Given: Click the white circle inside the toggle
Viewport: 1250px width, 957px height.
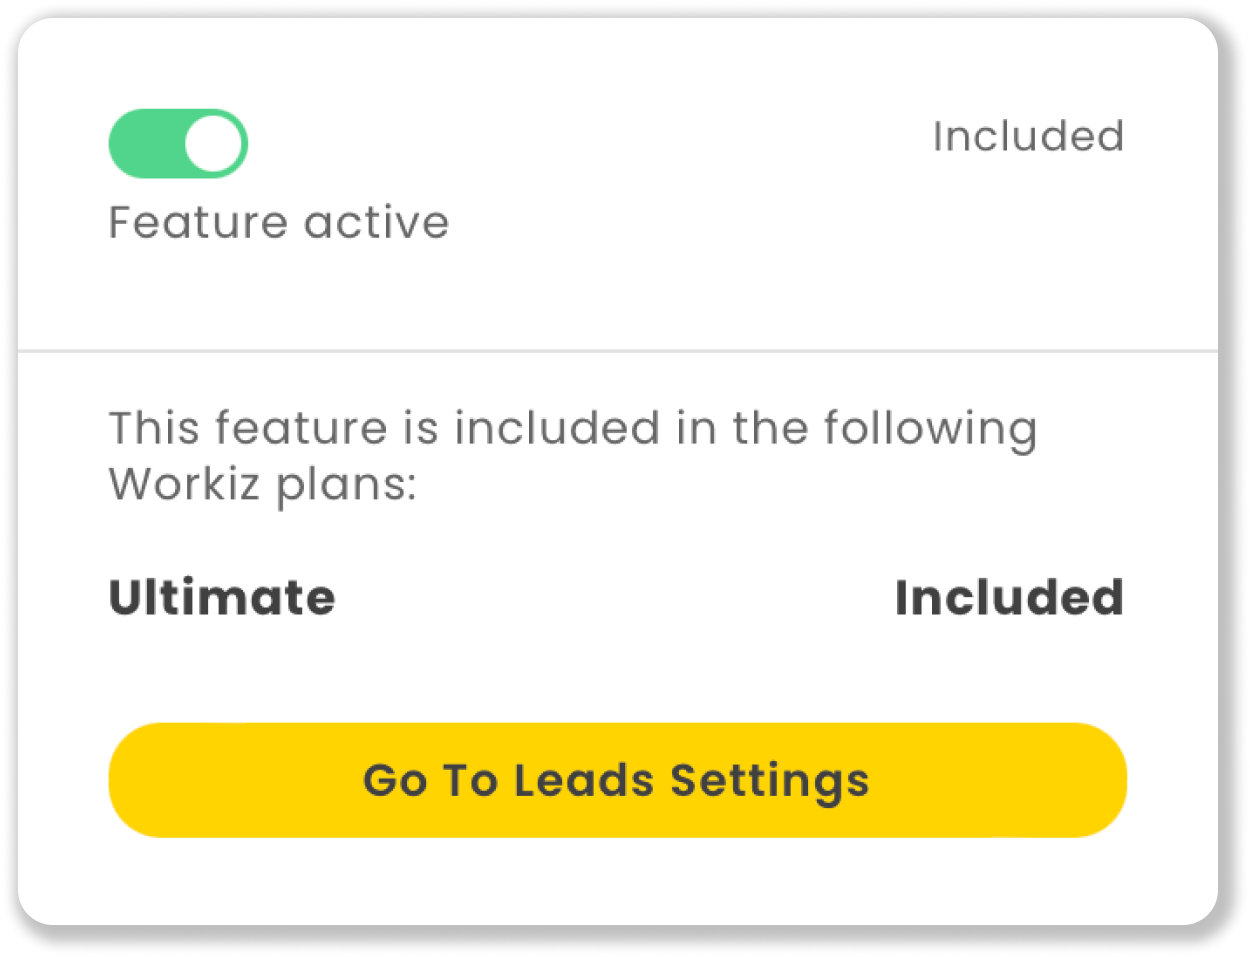Looking at the screenshot, I should [213, 143].
